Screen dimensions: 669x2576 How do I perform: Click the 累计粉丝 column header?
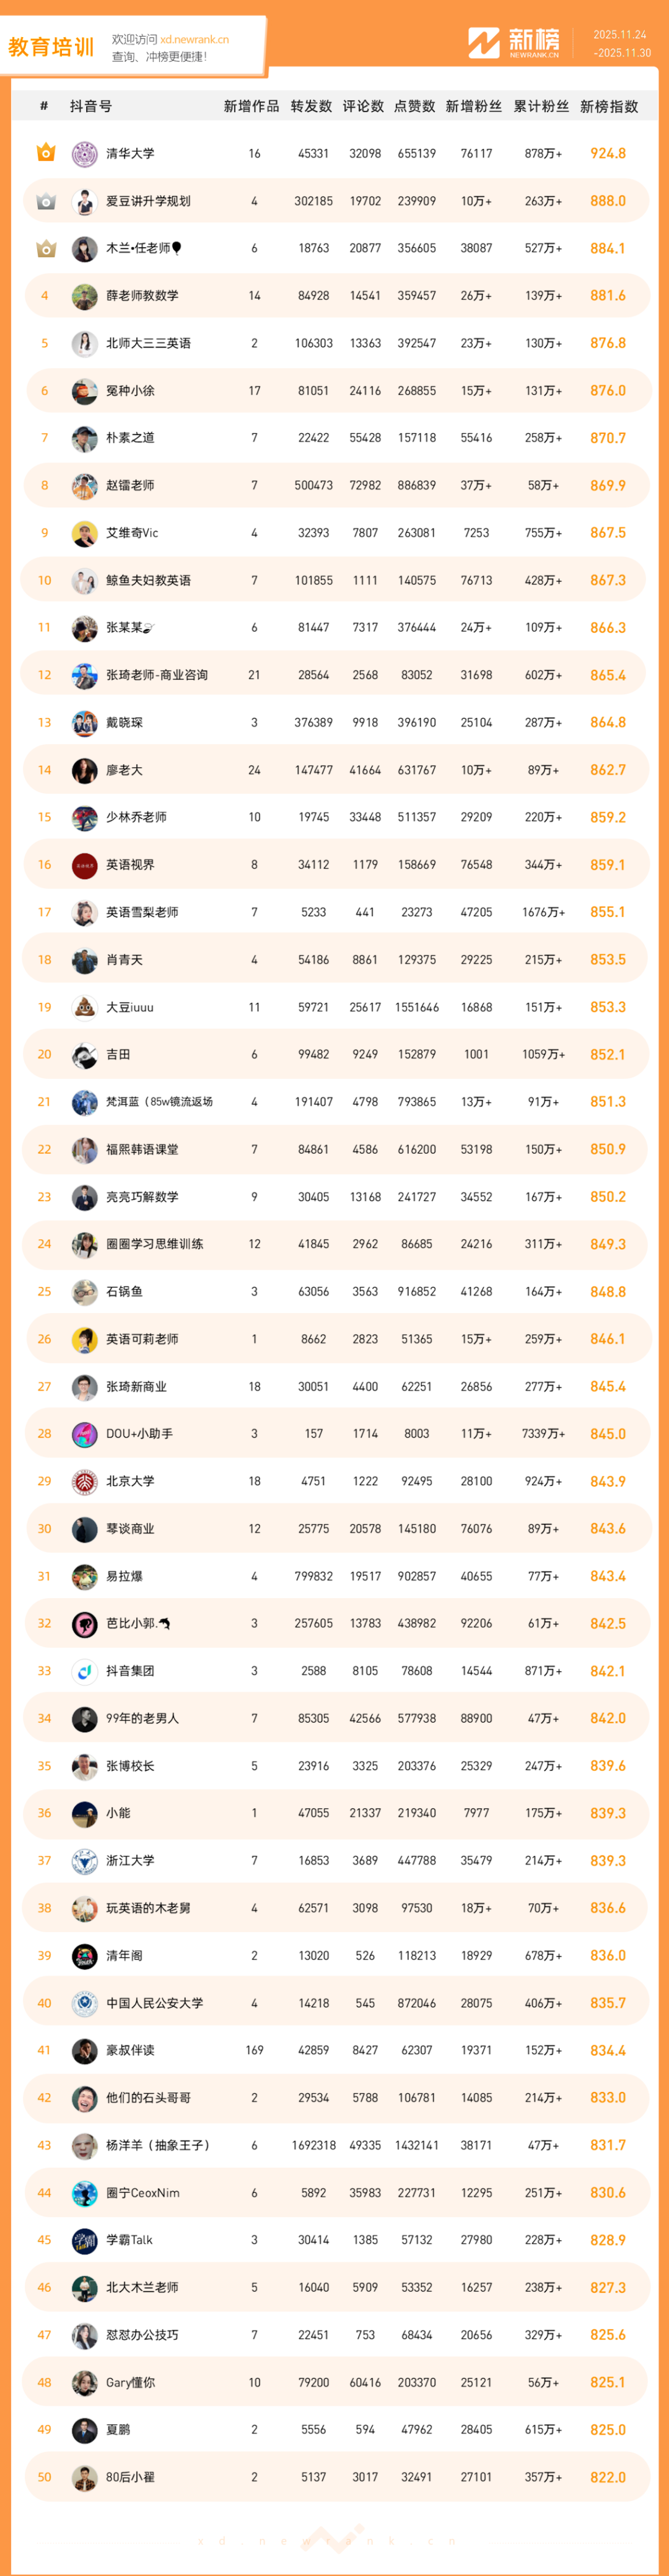pyautogui.click(x=541, y=106)
